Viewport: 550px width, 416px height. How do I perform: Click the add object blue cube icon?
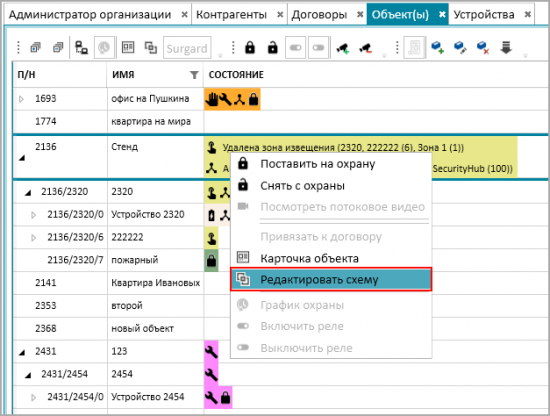click(437, 47)
